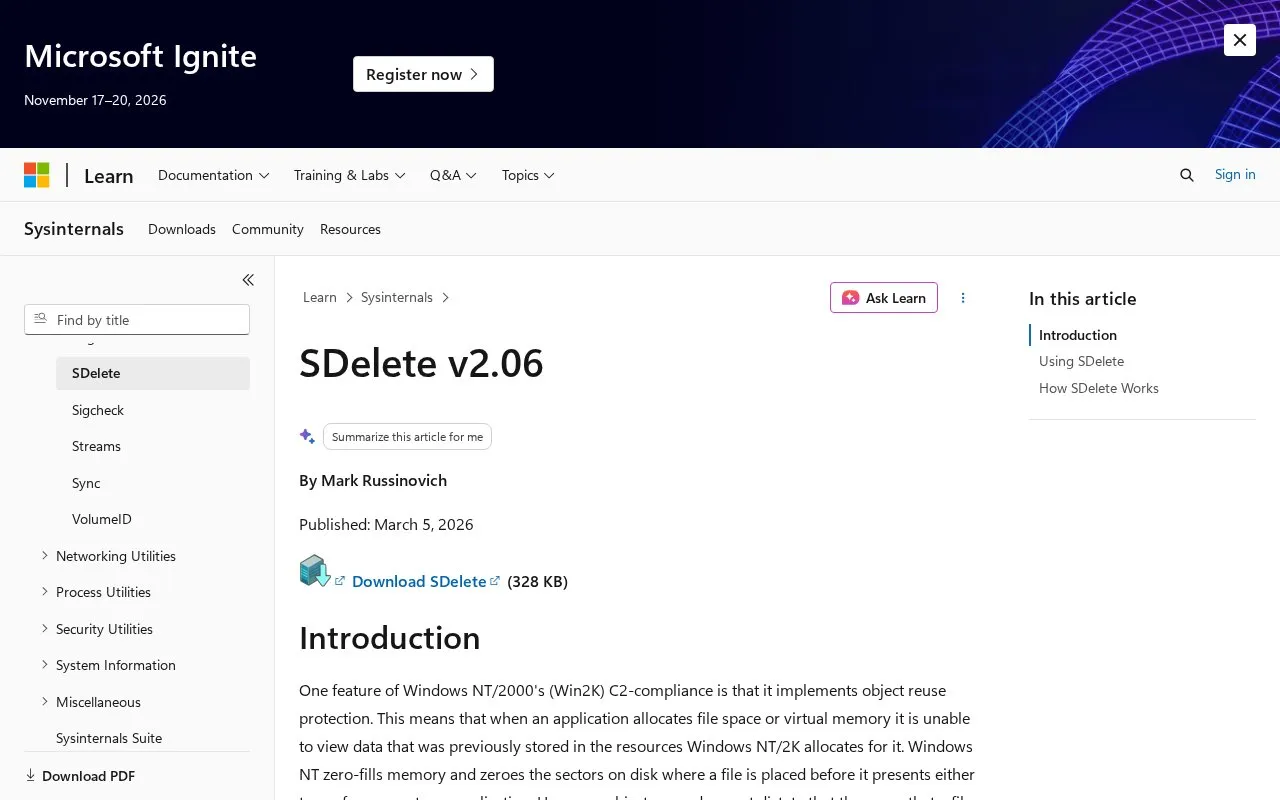Click the Ask Learn button
The width and height of the screenshot is (1280, 800).
pos(884,298)
